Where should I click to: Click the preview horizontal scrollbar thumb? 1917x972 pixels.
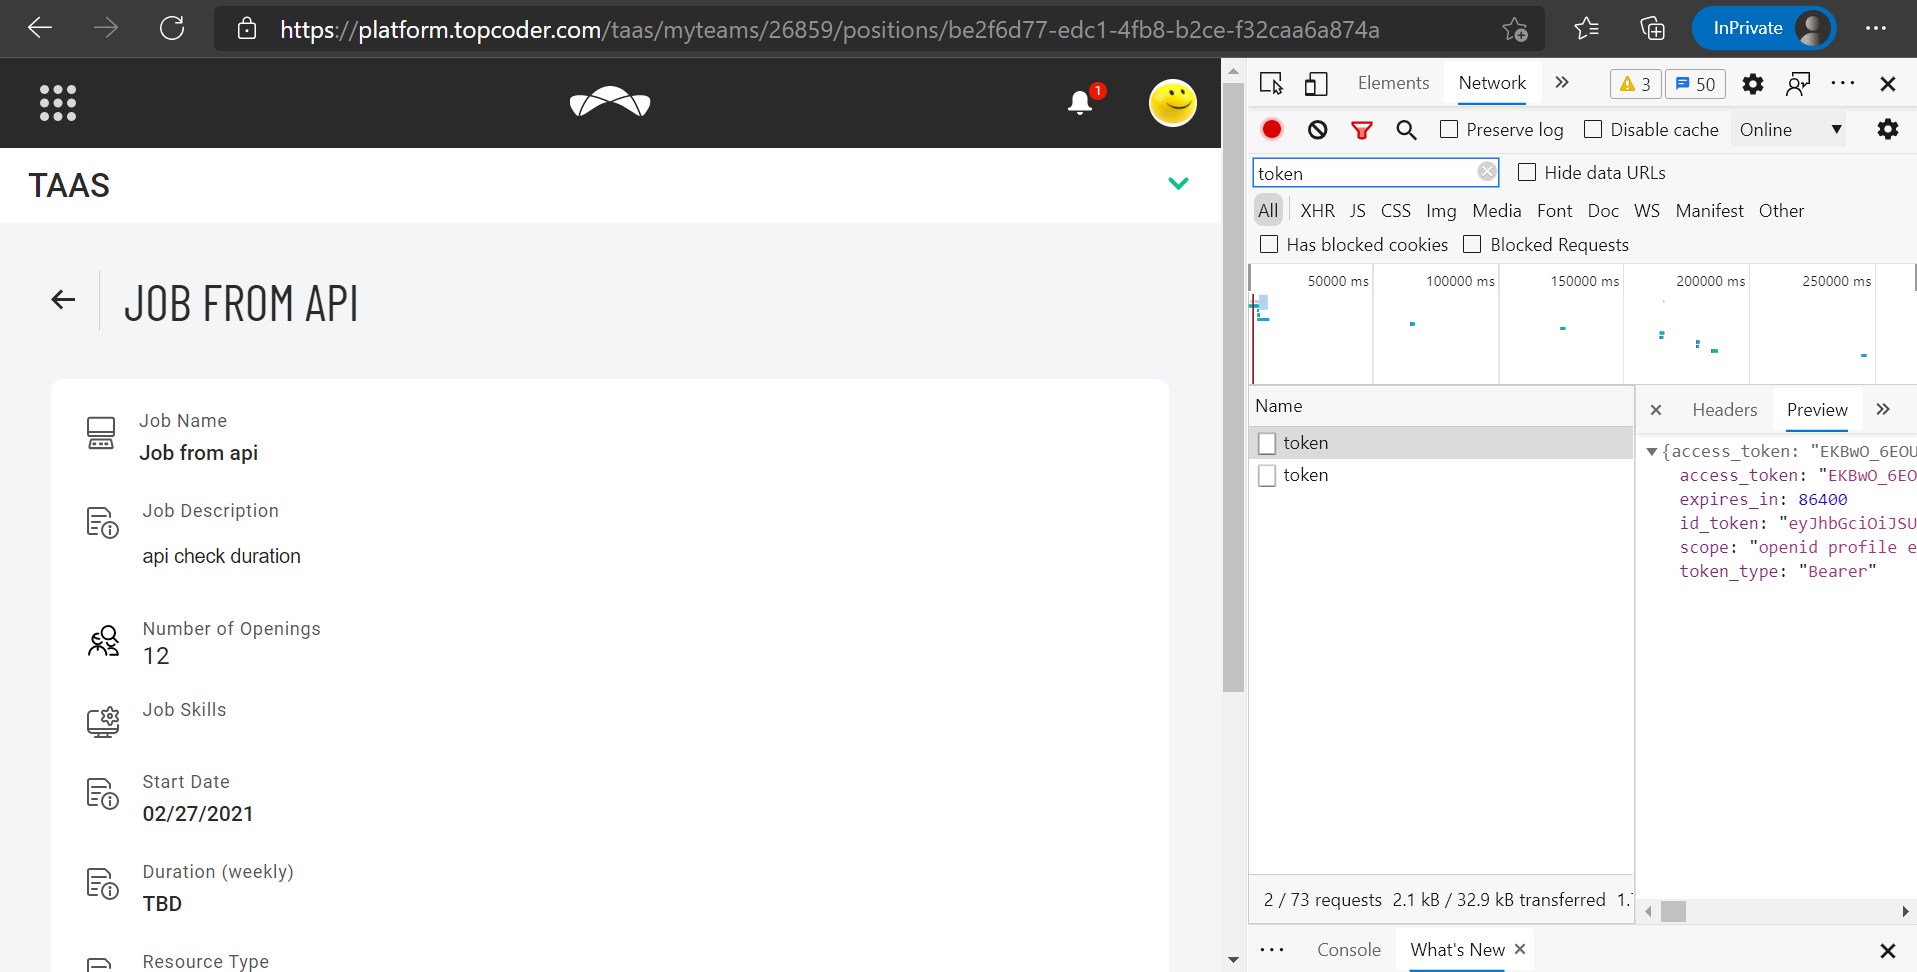click(1673, 911)
